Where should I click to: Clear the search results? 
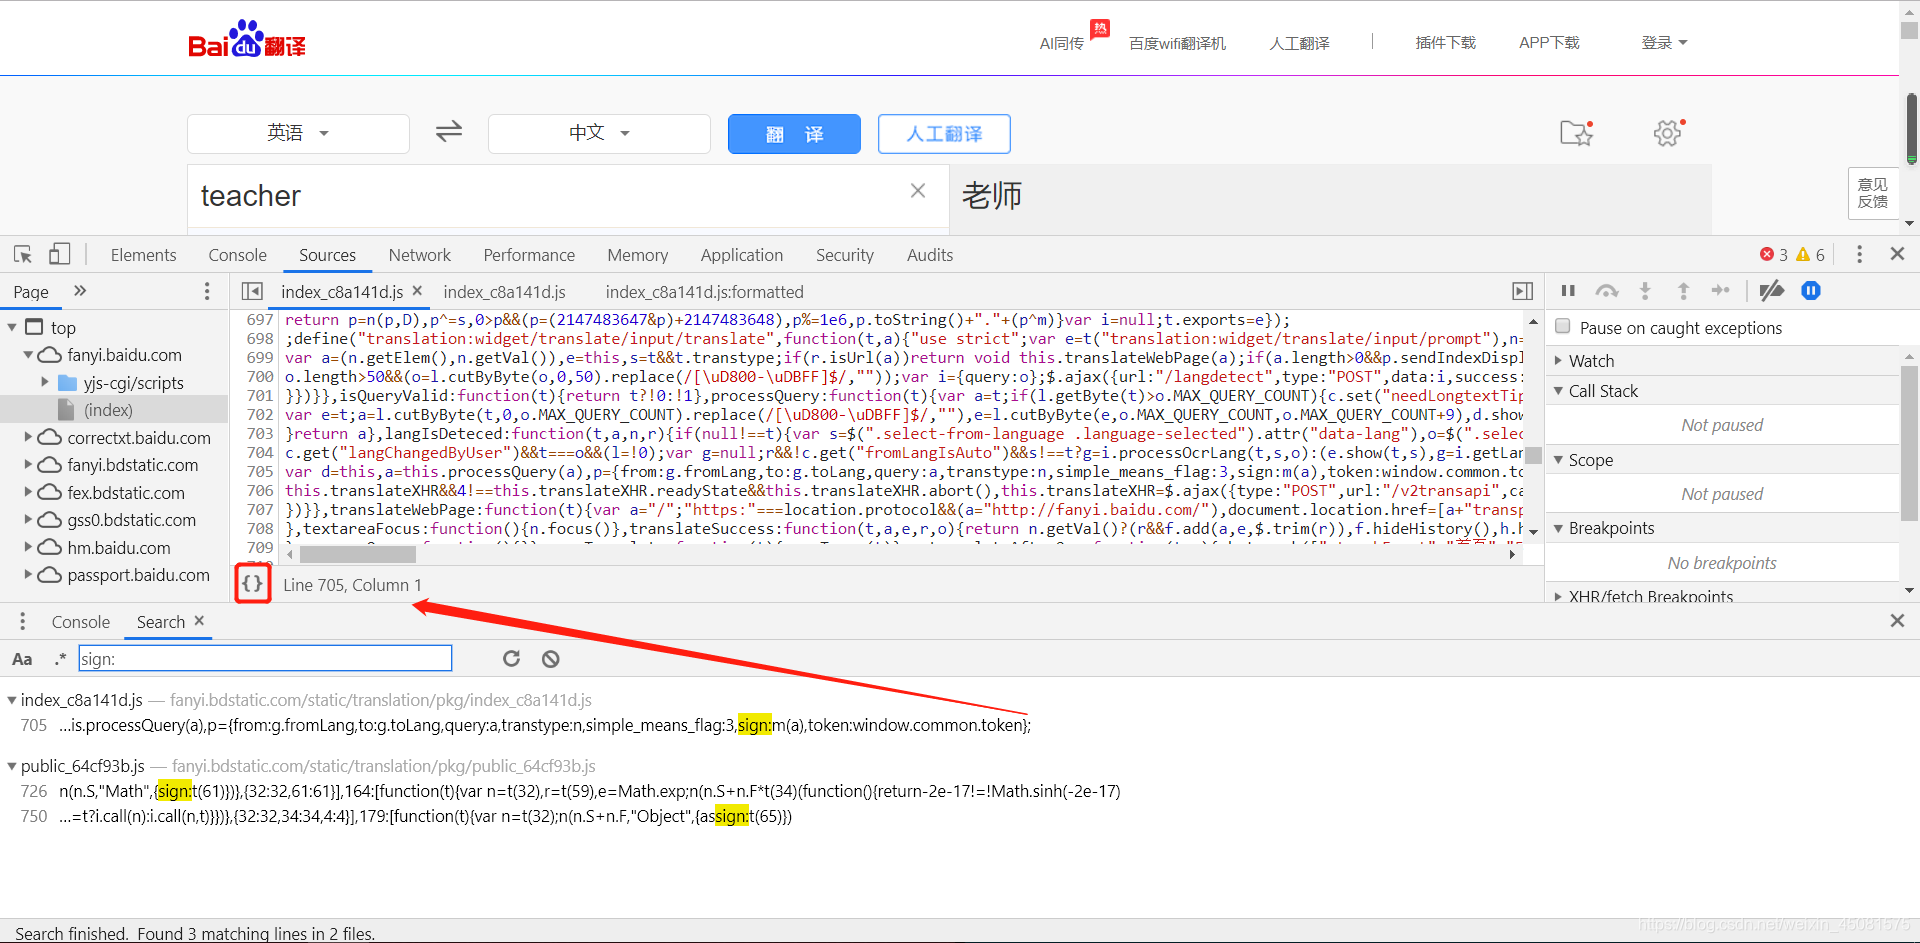551,658
